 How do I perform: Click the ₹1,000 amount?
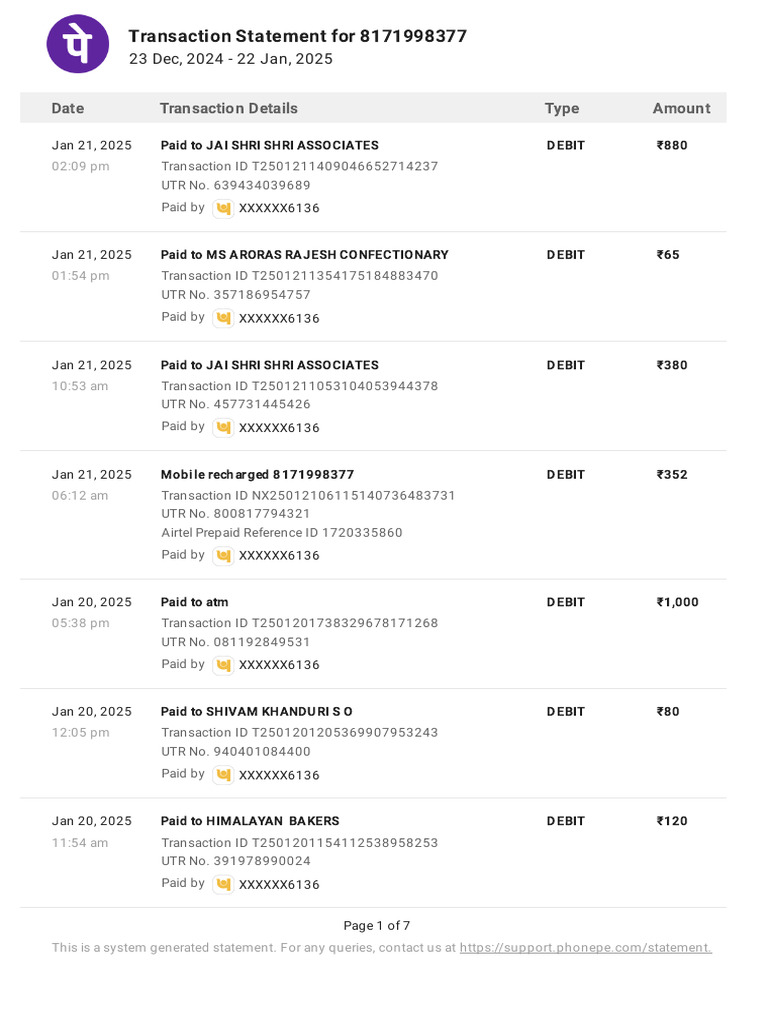click(x=677, y=602)
